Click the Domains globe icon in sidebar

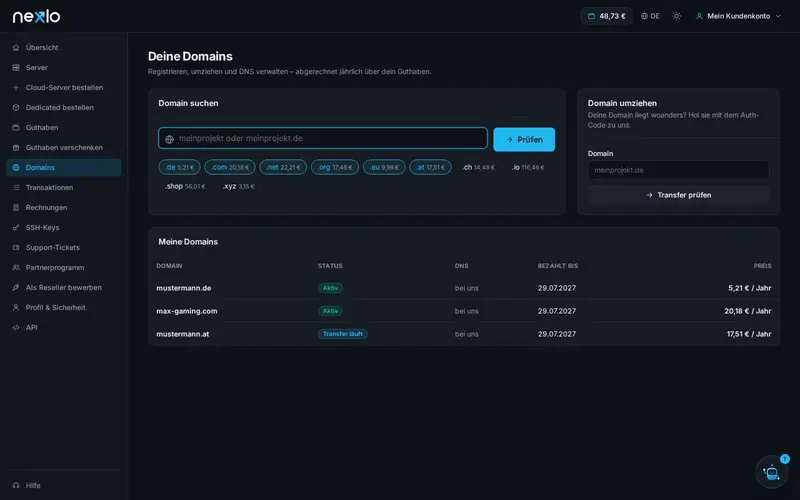[x=16, y=167]
